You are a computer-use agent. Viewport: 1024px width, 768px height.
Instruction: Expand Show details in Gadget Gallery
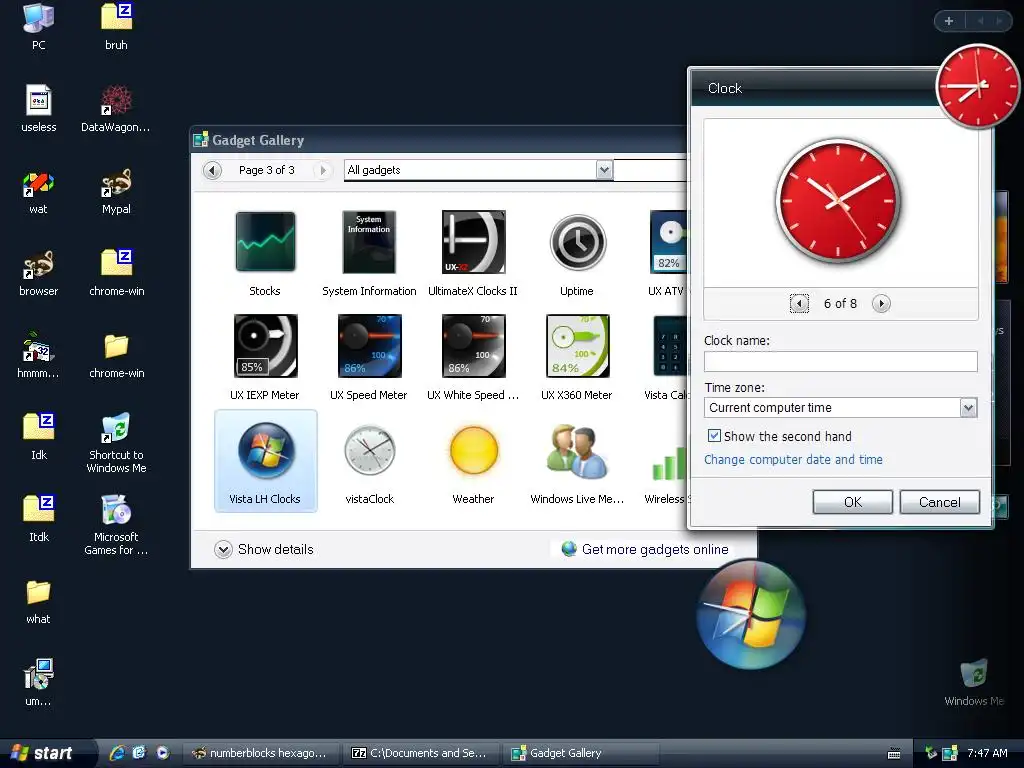(x=264, y=549)
